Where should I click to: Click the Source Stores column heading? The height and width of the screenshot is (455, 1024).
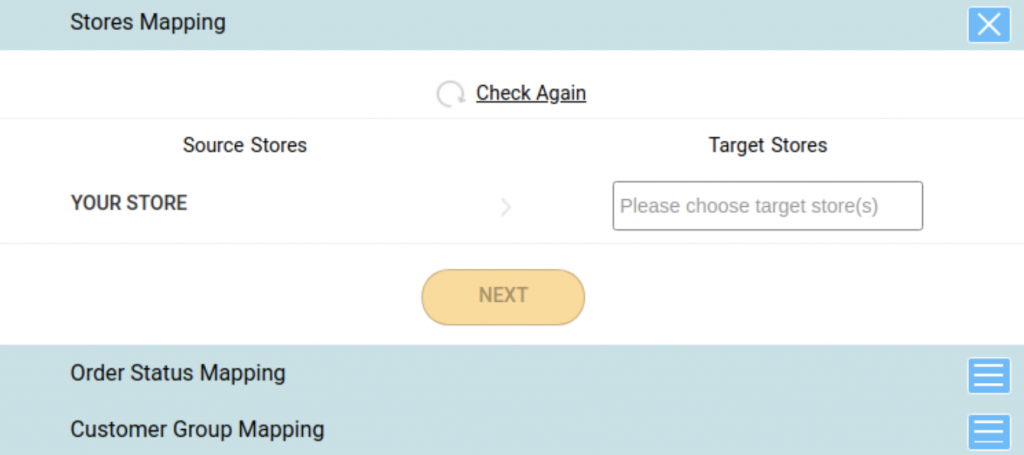[245, 145]
